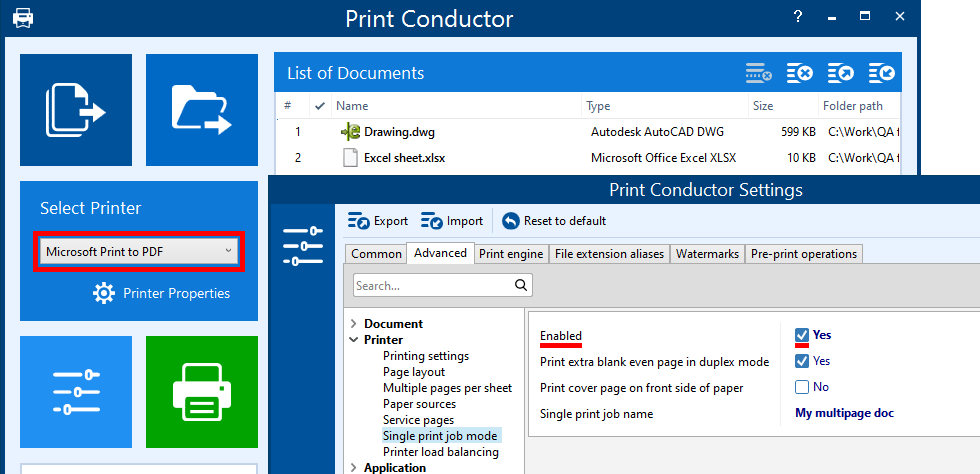Click the search magnifier icon

[x=521, y=286]
